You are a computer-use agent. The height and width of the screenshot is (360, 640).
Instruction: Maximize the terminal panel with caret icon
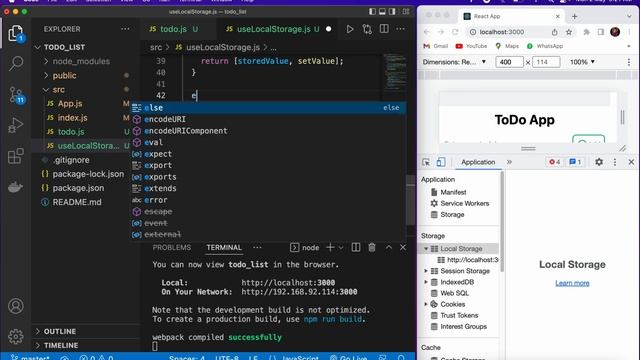coord(389,247)
